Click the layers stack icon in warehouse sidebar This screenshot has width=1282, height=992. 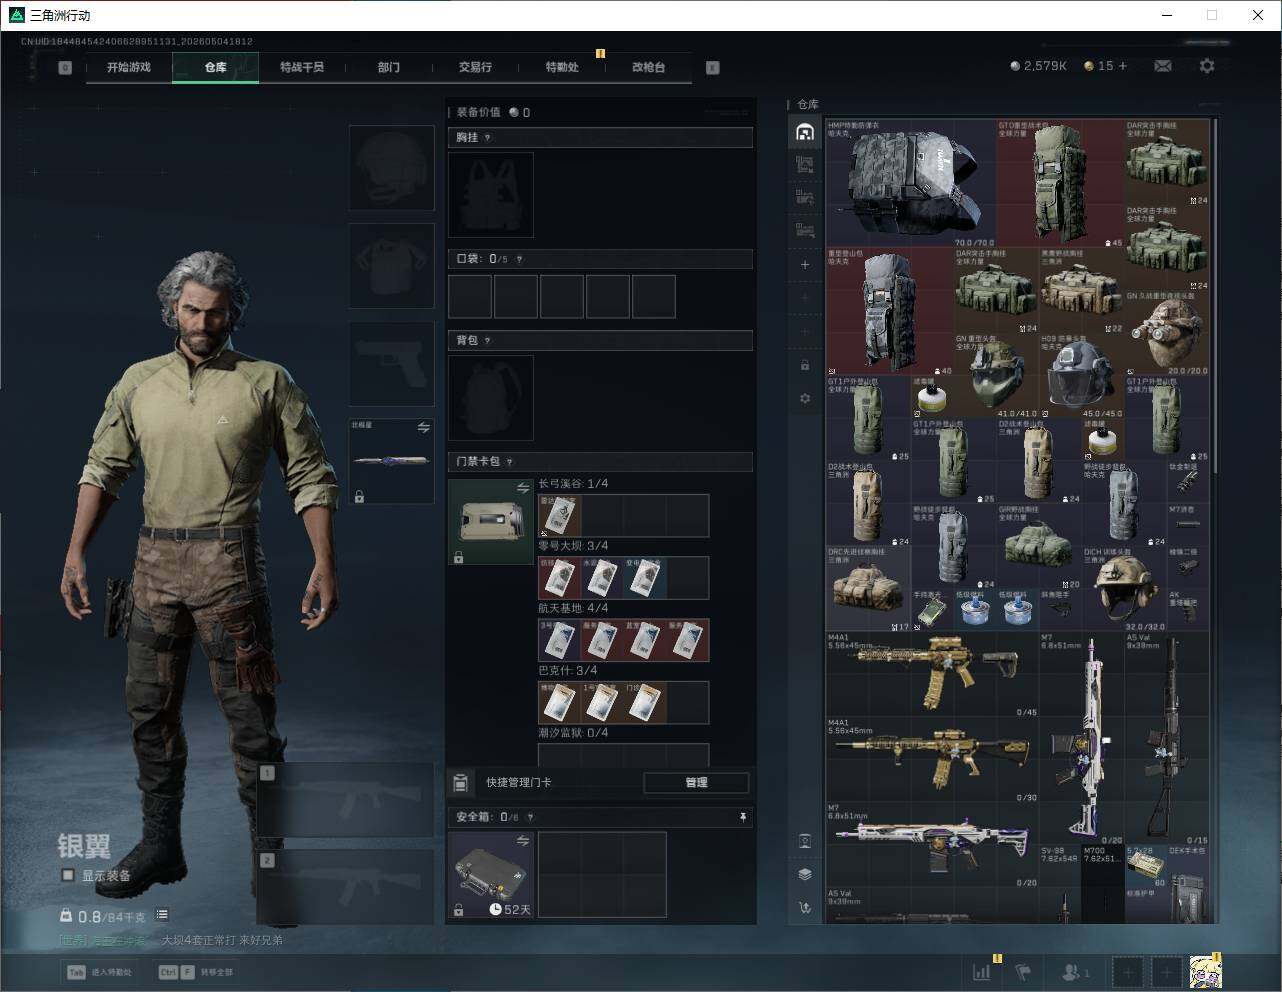(805, 874)
